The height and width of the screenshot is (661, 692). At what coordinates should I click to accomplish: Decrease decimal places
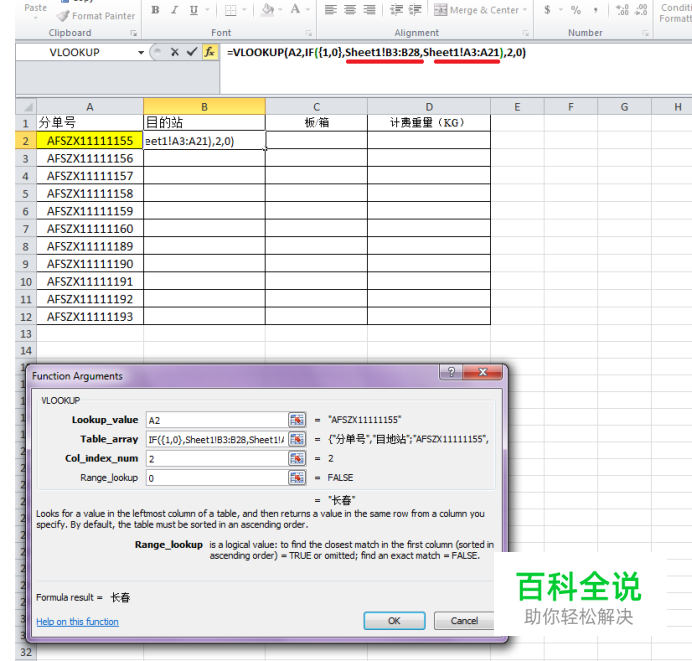point(641,10)
